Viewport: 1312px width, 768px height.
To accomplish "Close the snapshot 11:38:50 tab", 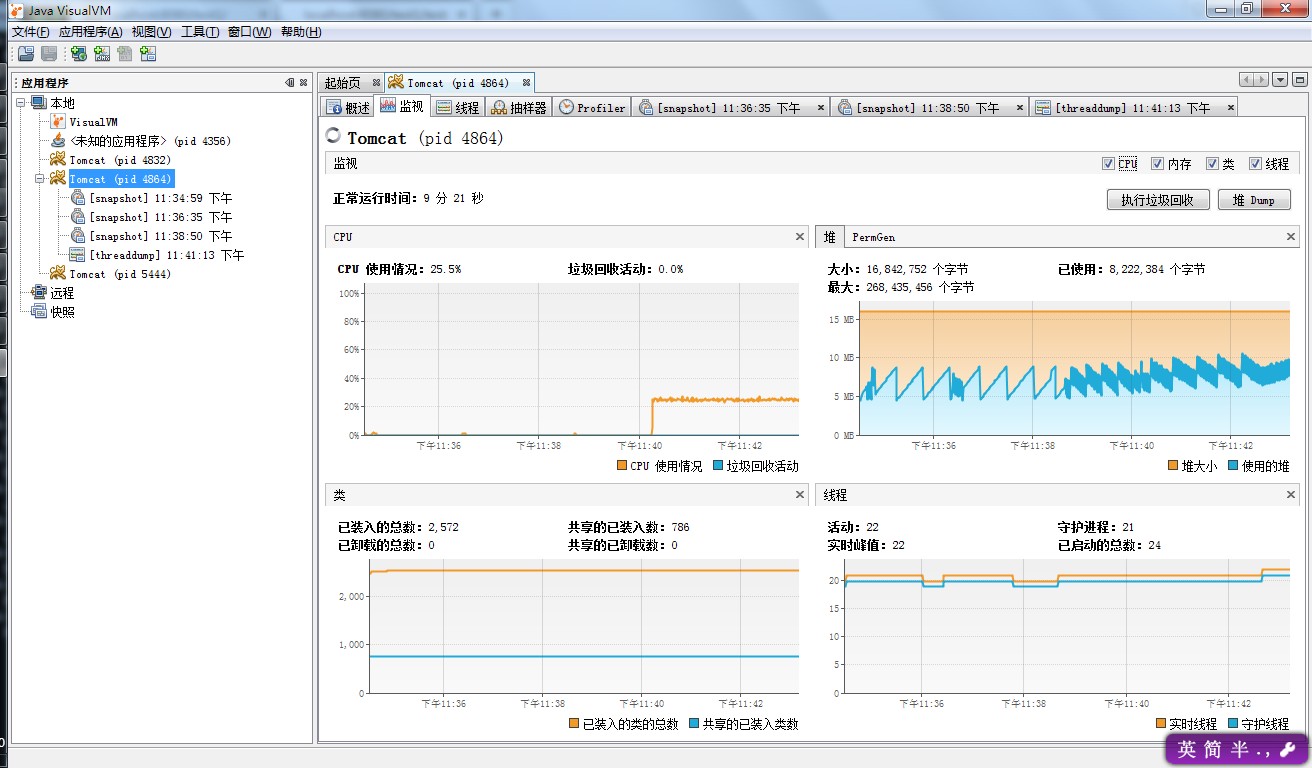I will pyautogui.click(x=1020, y=107).
